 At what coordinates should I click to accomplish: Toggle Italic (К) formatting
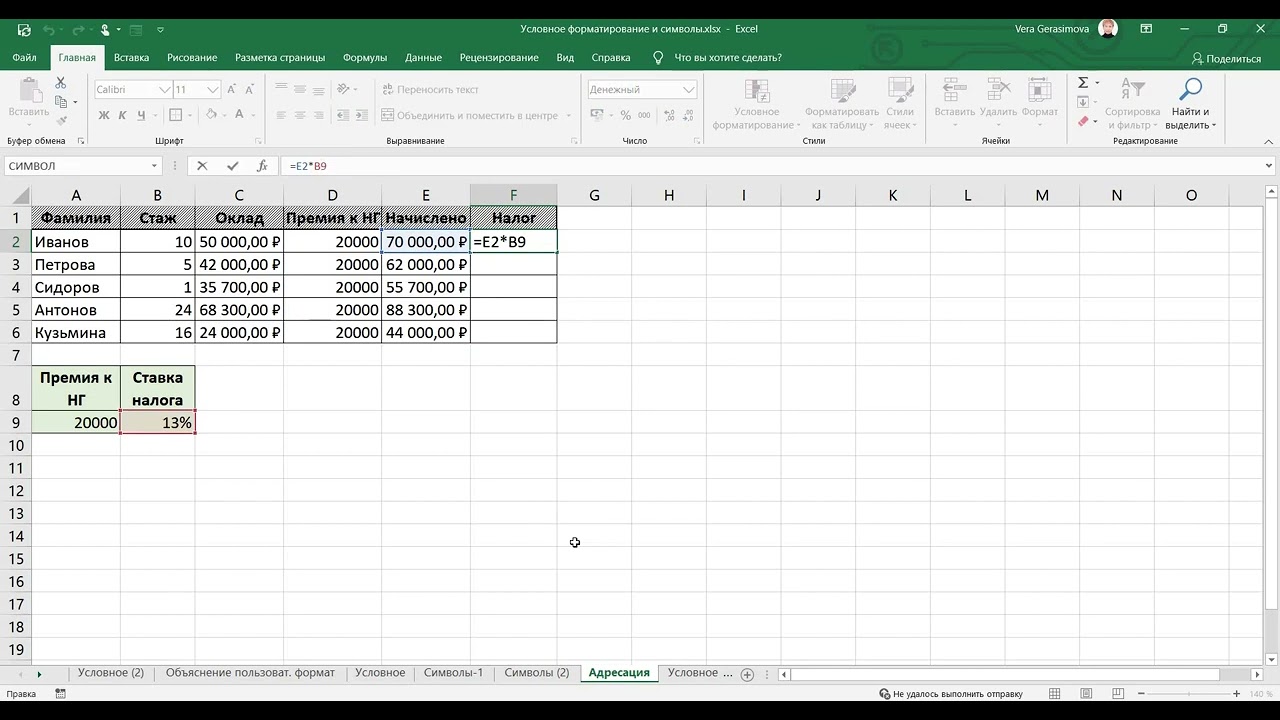[123, 116]
